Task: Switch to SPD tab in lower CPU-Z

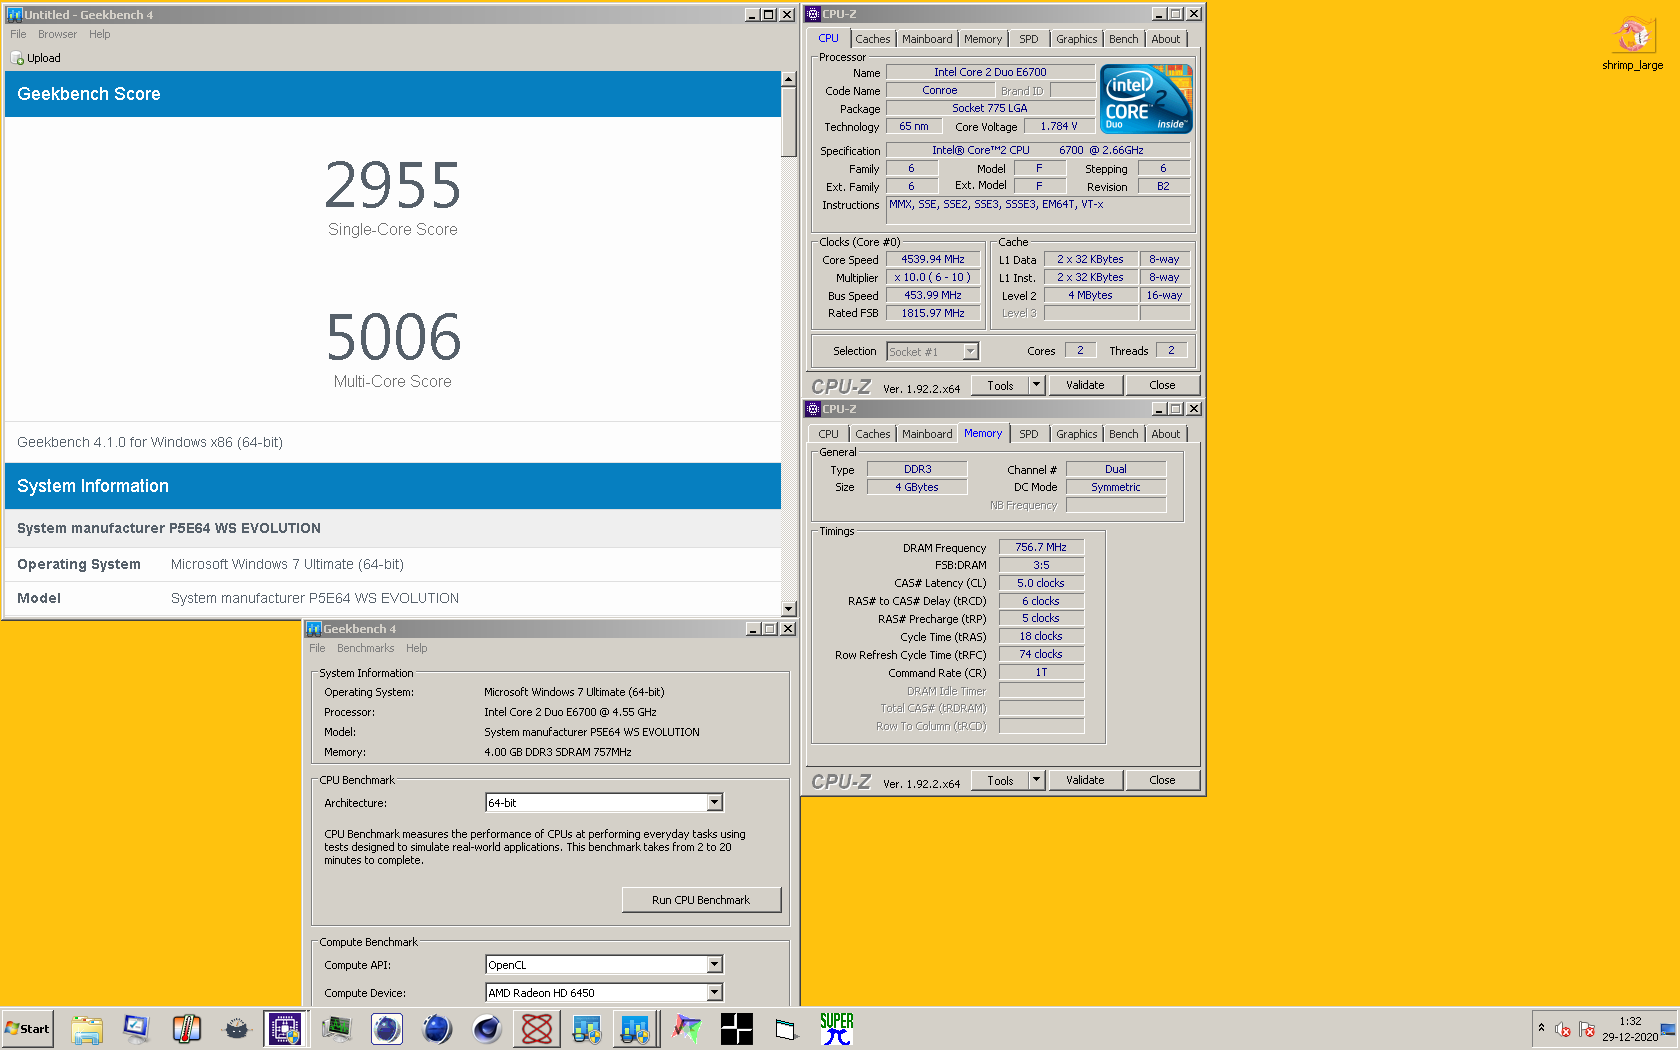Action: (1029, 434)
